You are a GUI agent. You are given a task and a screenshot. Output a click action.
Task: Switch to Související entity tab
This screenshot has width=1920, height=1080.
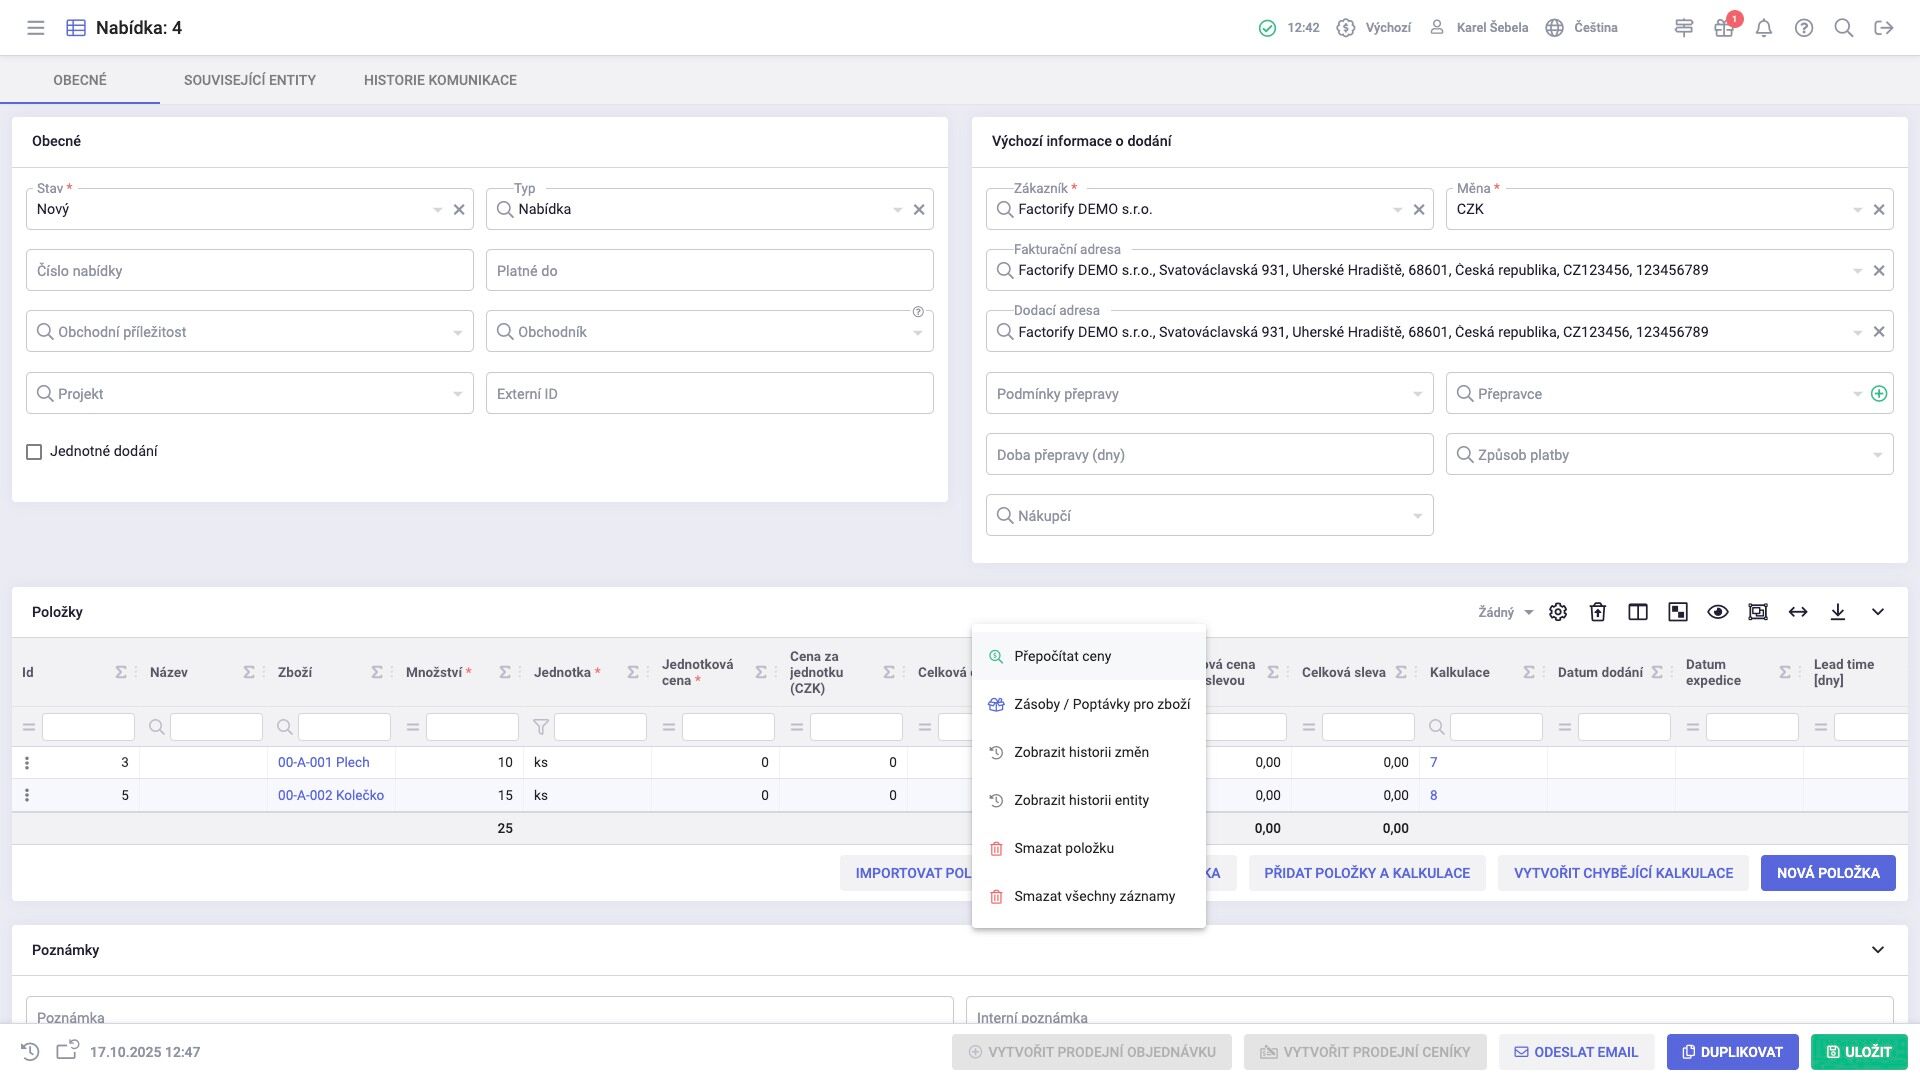point(249,80)
